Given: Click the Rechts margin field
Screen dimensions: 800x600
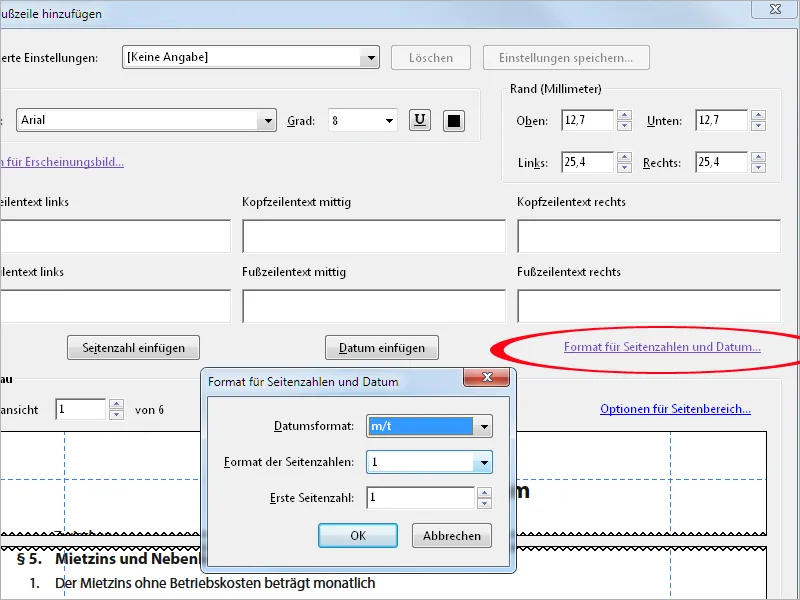Looking at the screenshot, I should point(721,162).
